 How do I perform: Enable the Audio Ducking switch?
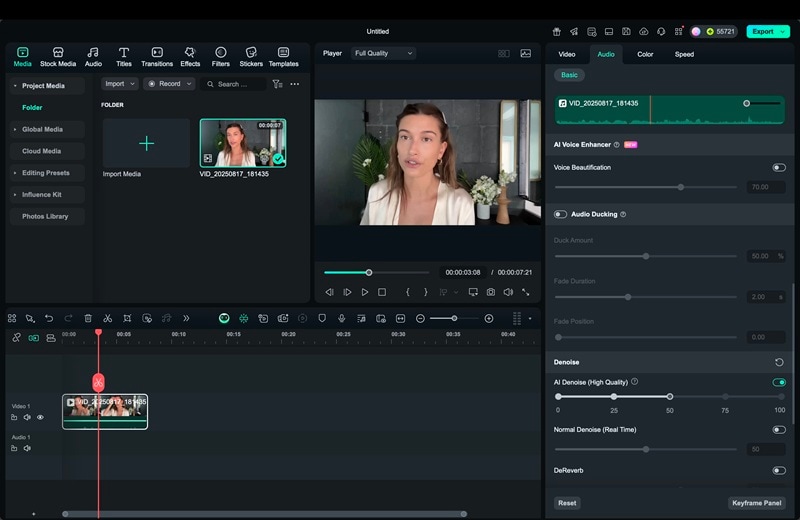pyautogui.click(x=560, y=214)
